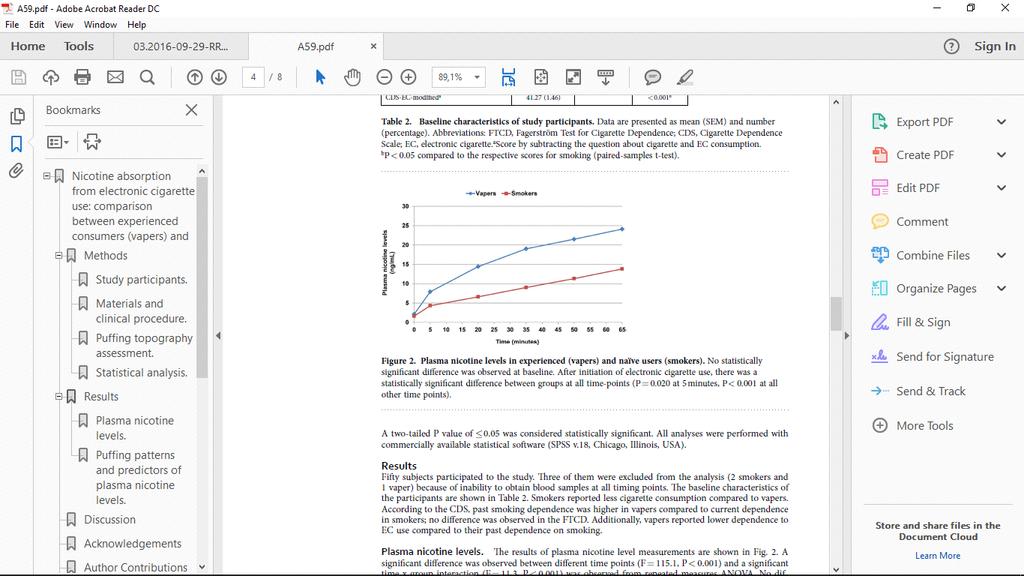Add a sticky note comment
Viewport: 1024px width, 576px height.
[x=652, y=77]
